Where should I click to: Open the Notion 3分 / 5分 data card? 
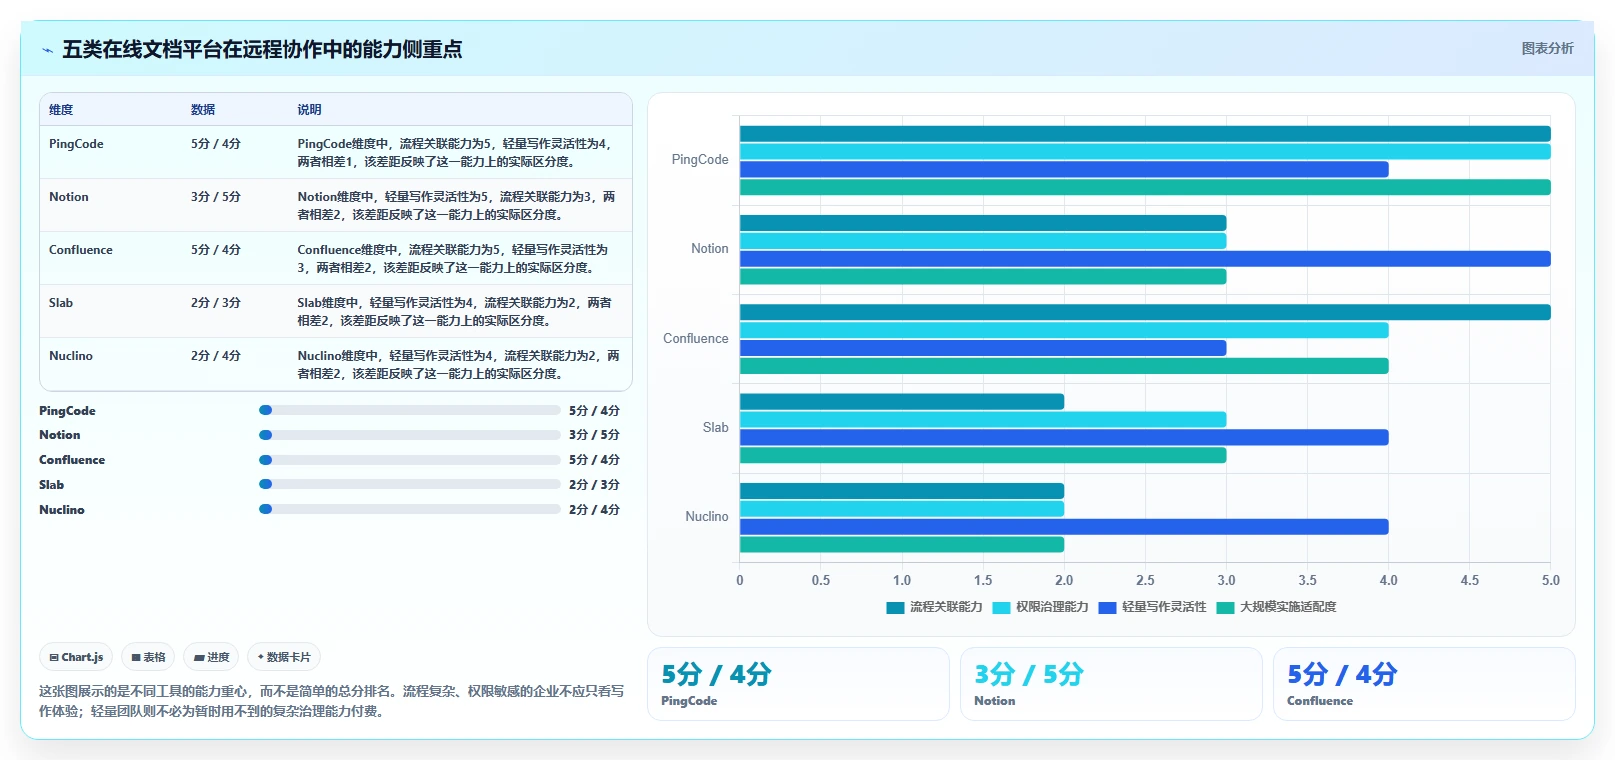pyautogui.click(x=1111, y=684)
